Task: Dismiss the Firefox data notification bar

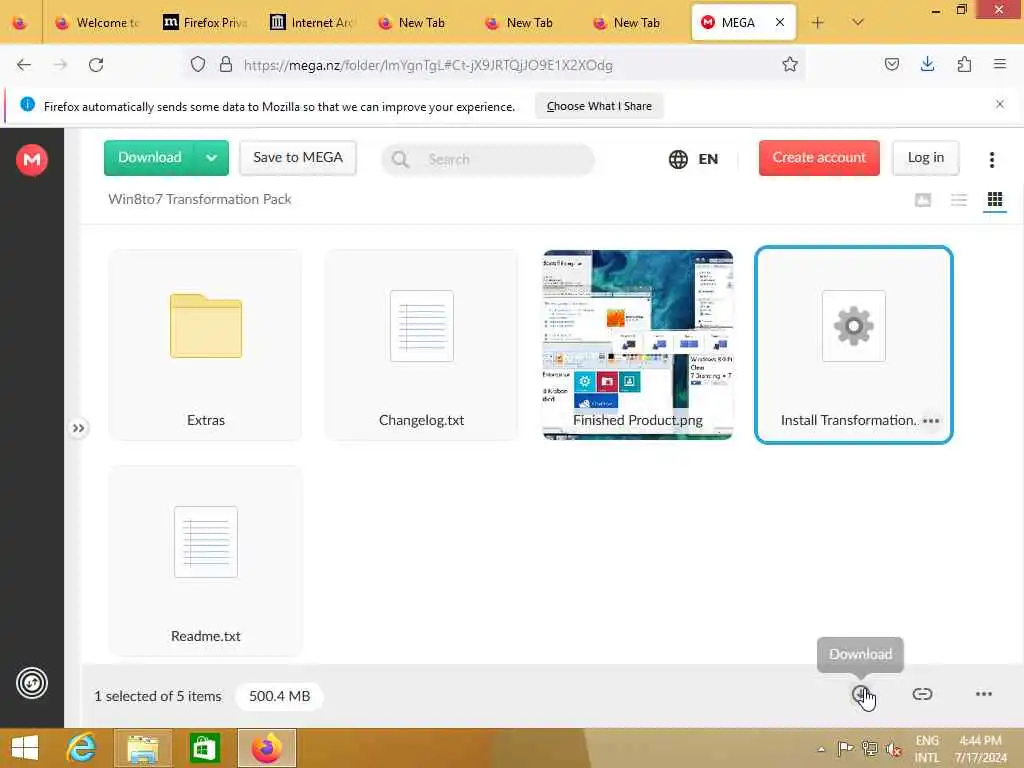Action: pyautogui.click(x=999, y=104)
